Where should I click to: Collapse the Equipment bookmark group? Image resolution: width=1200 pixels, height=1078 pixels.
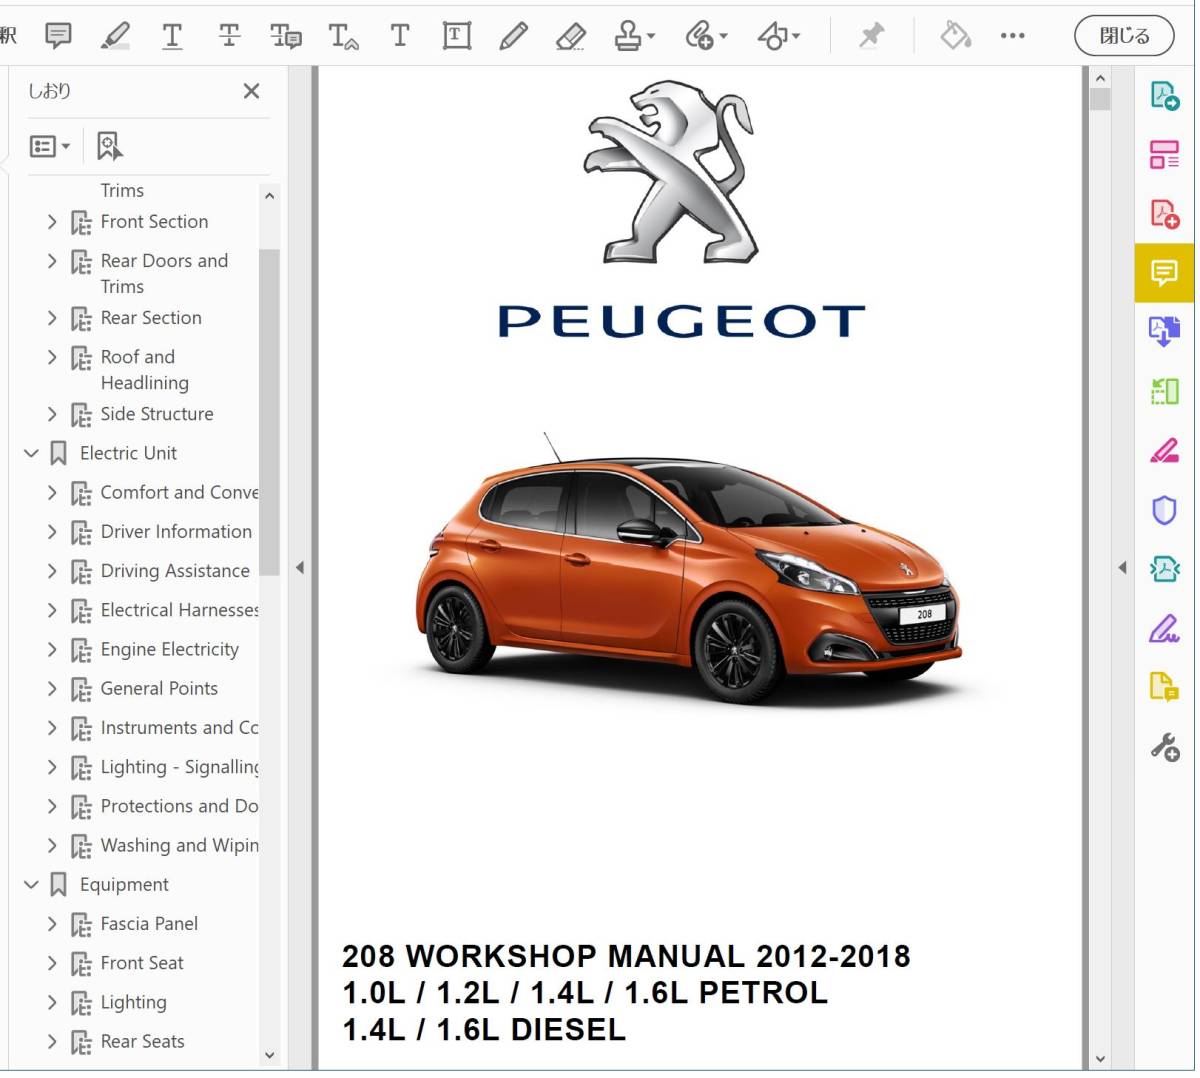click(31, 885)
